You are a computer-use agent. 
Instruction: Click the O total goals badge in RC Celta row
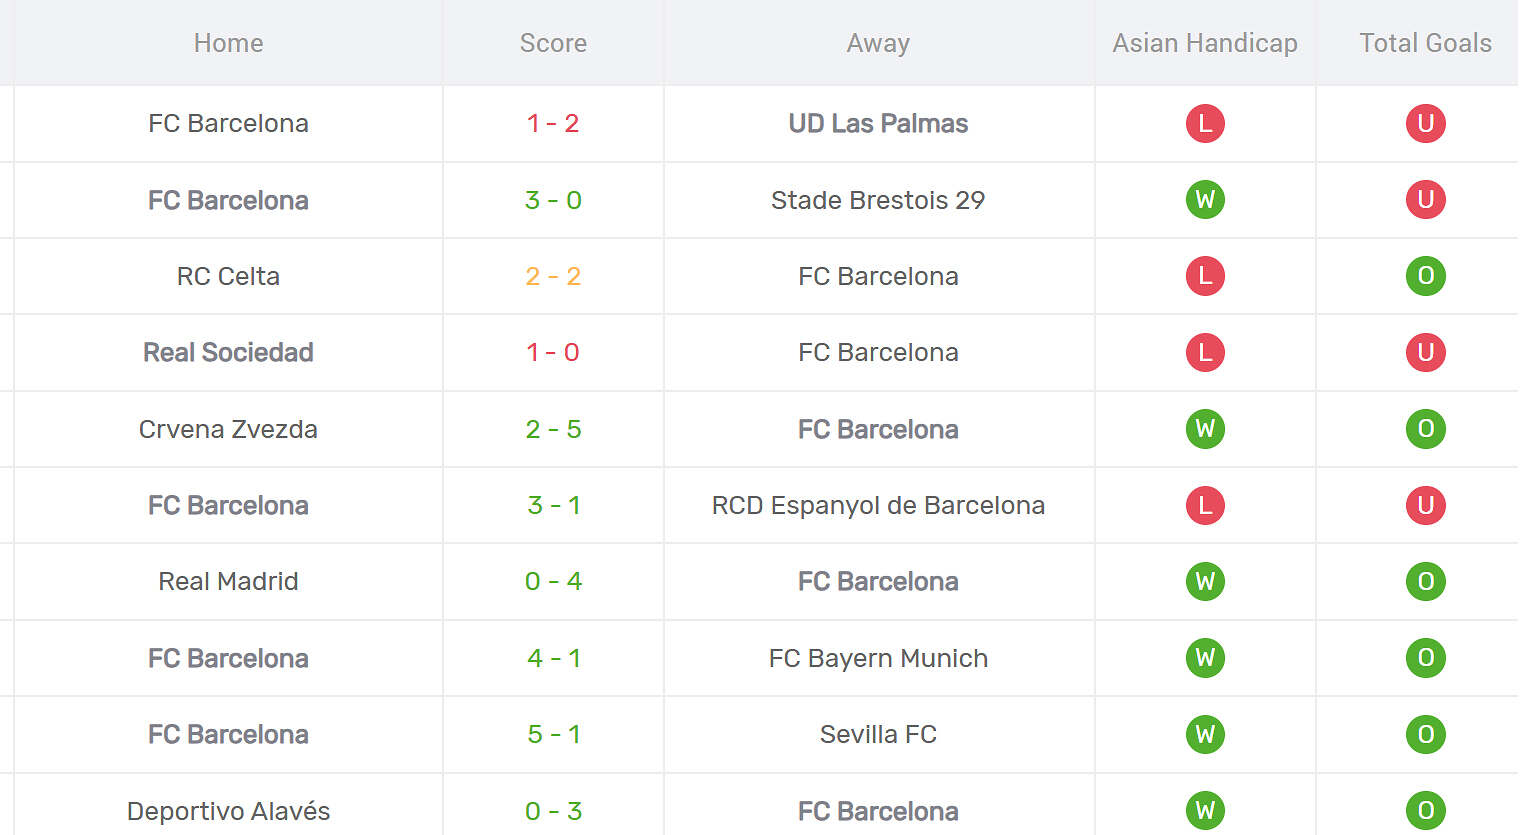(1425, 276)
